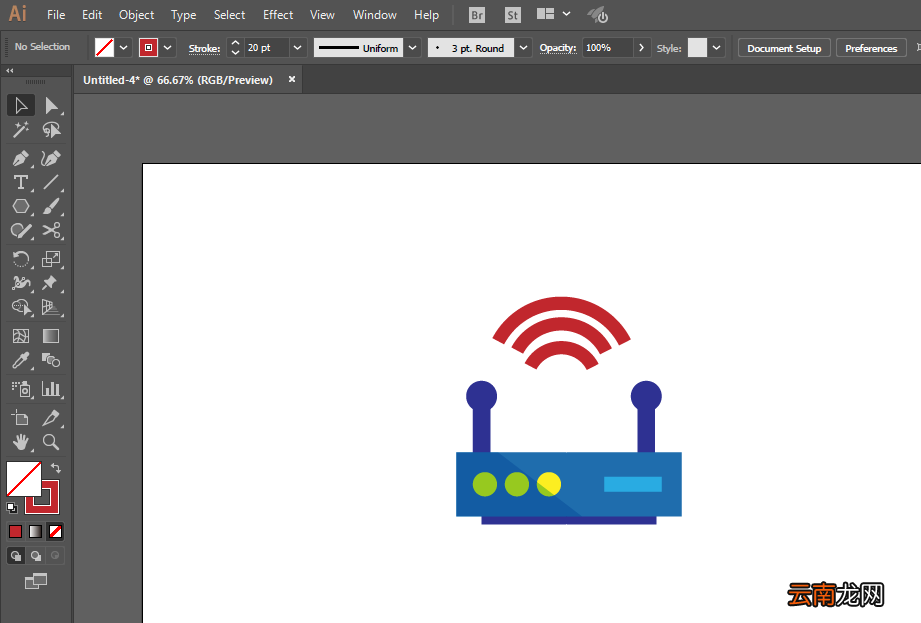The width and height of the screenshot is (921, 623).
Task: Click the Stroke panel link
Action: click(x=204, y=49)
